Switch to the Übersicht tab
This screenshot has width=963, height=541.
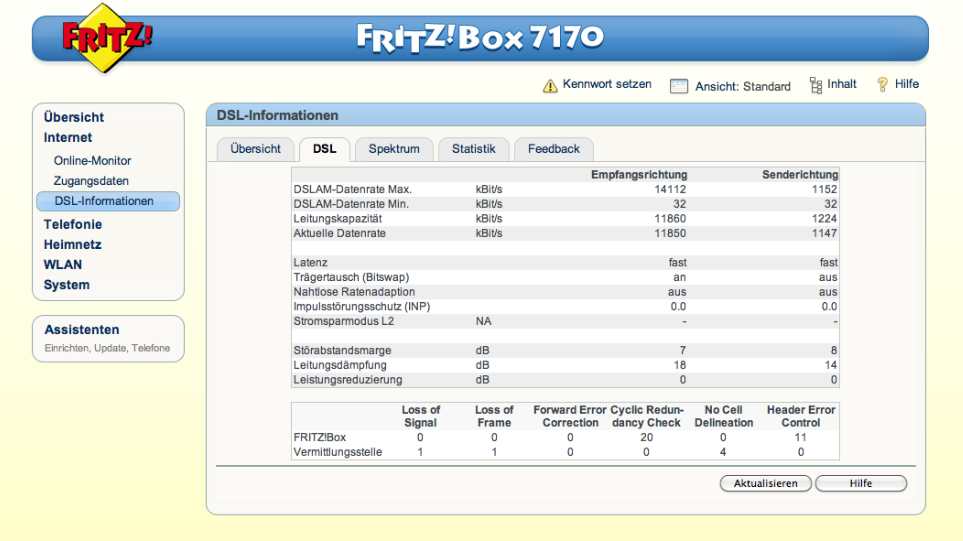coord(255,149)
